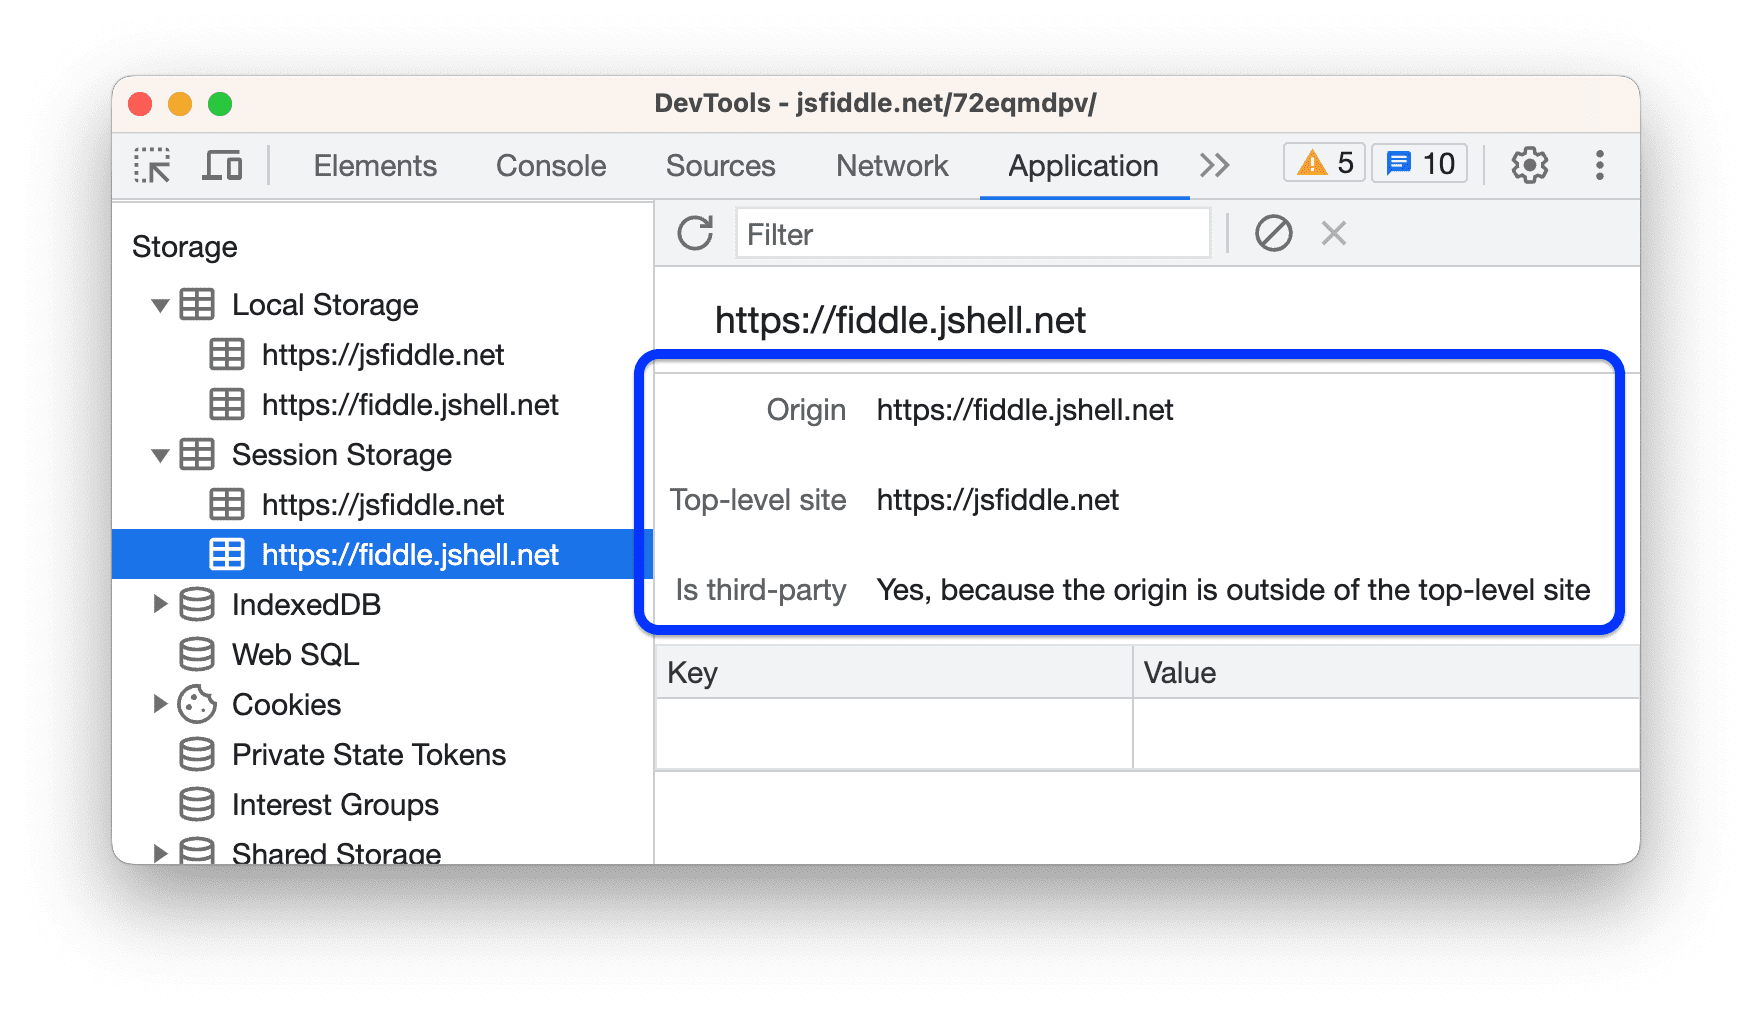Select Interest Groups in the sidebar
The image size is (1752, 1012).
pos(334,804)
